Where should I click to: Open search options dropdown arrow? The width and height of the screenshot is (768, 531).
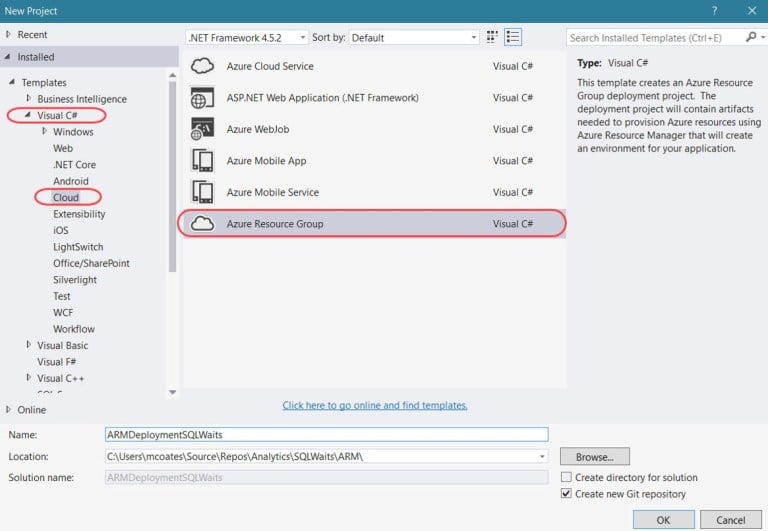pyautogui.click(x=763, y=37)
